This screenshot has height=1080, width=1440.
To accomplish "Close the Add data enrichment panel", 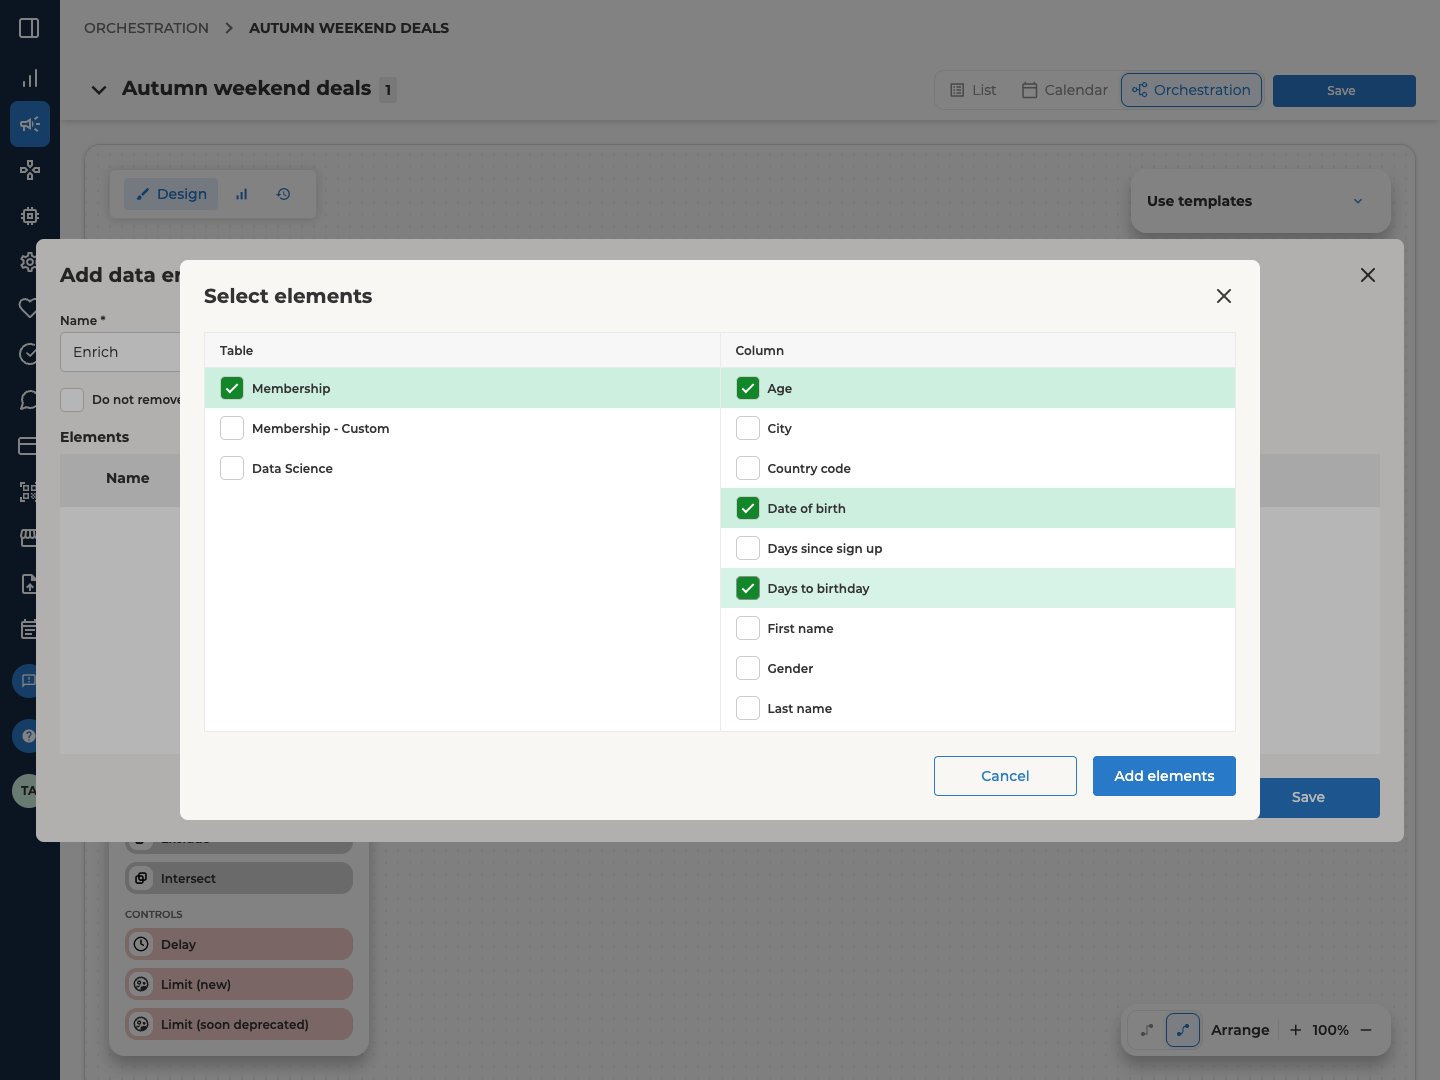I will (1368, 275).
